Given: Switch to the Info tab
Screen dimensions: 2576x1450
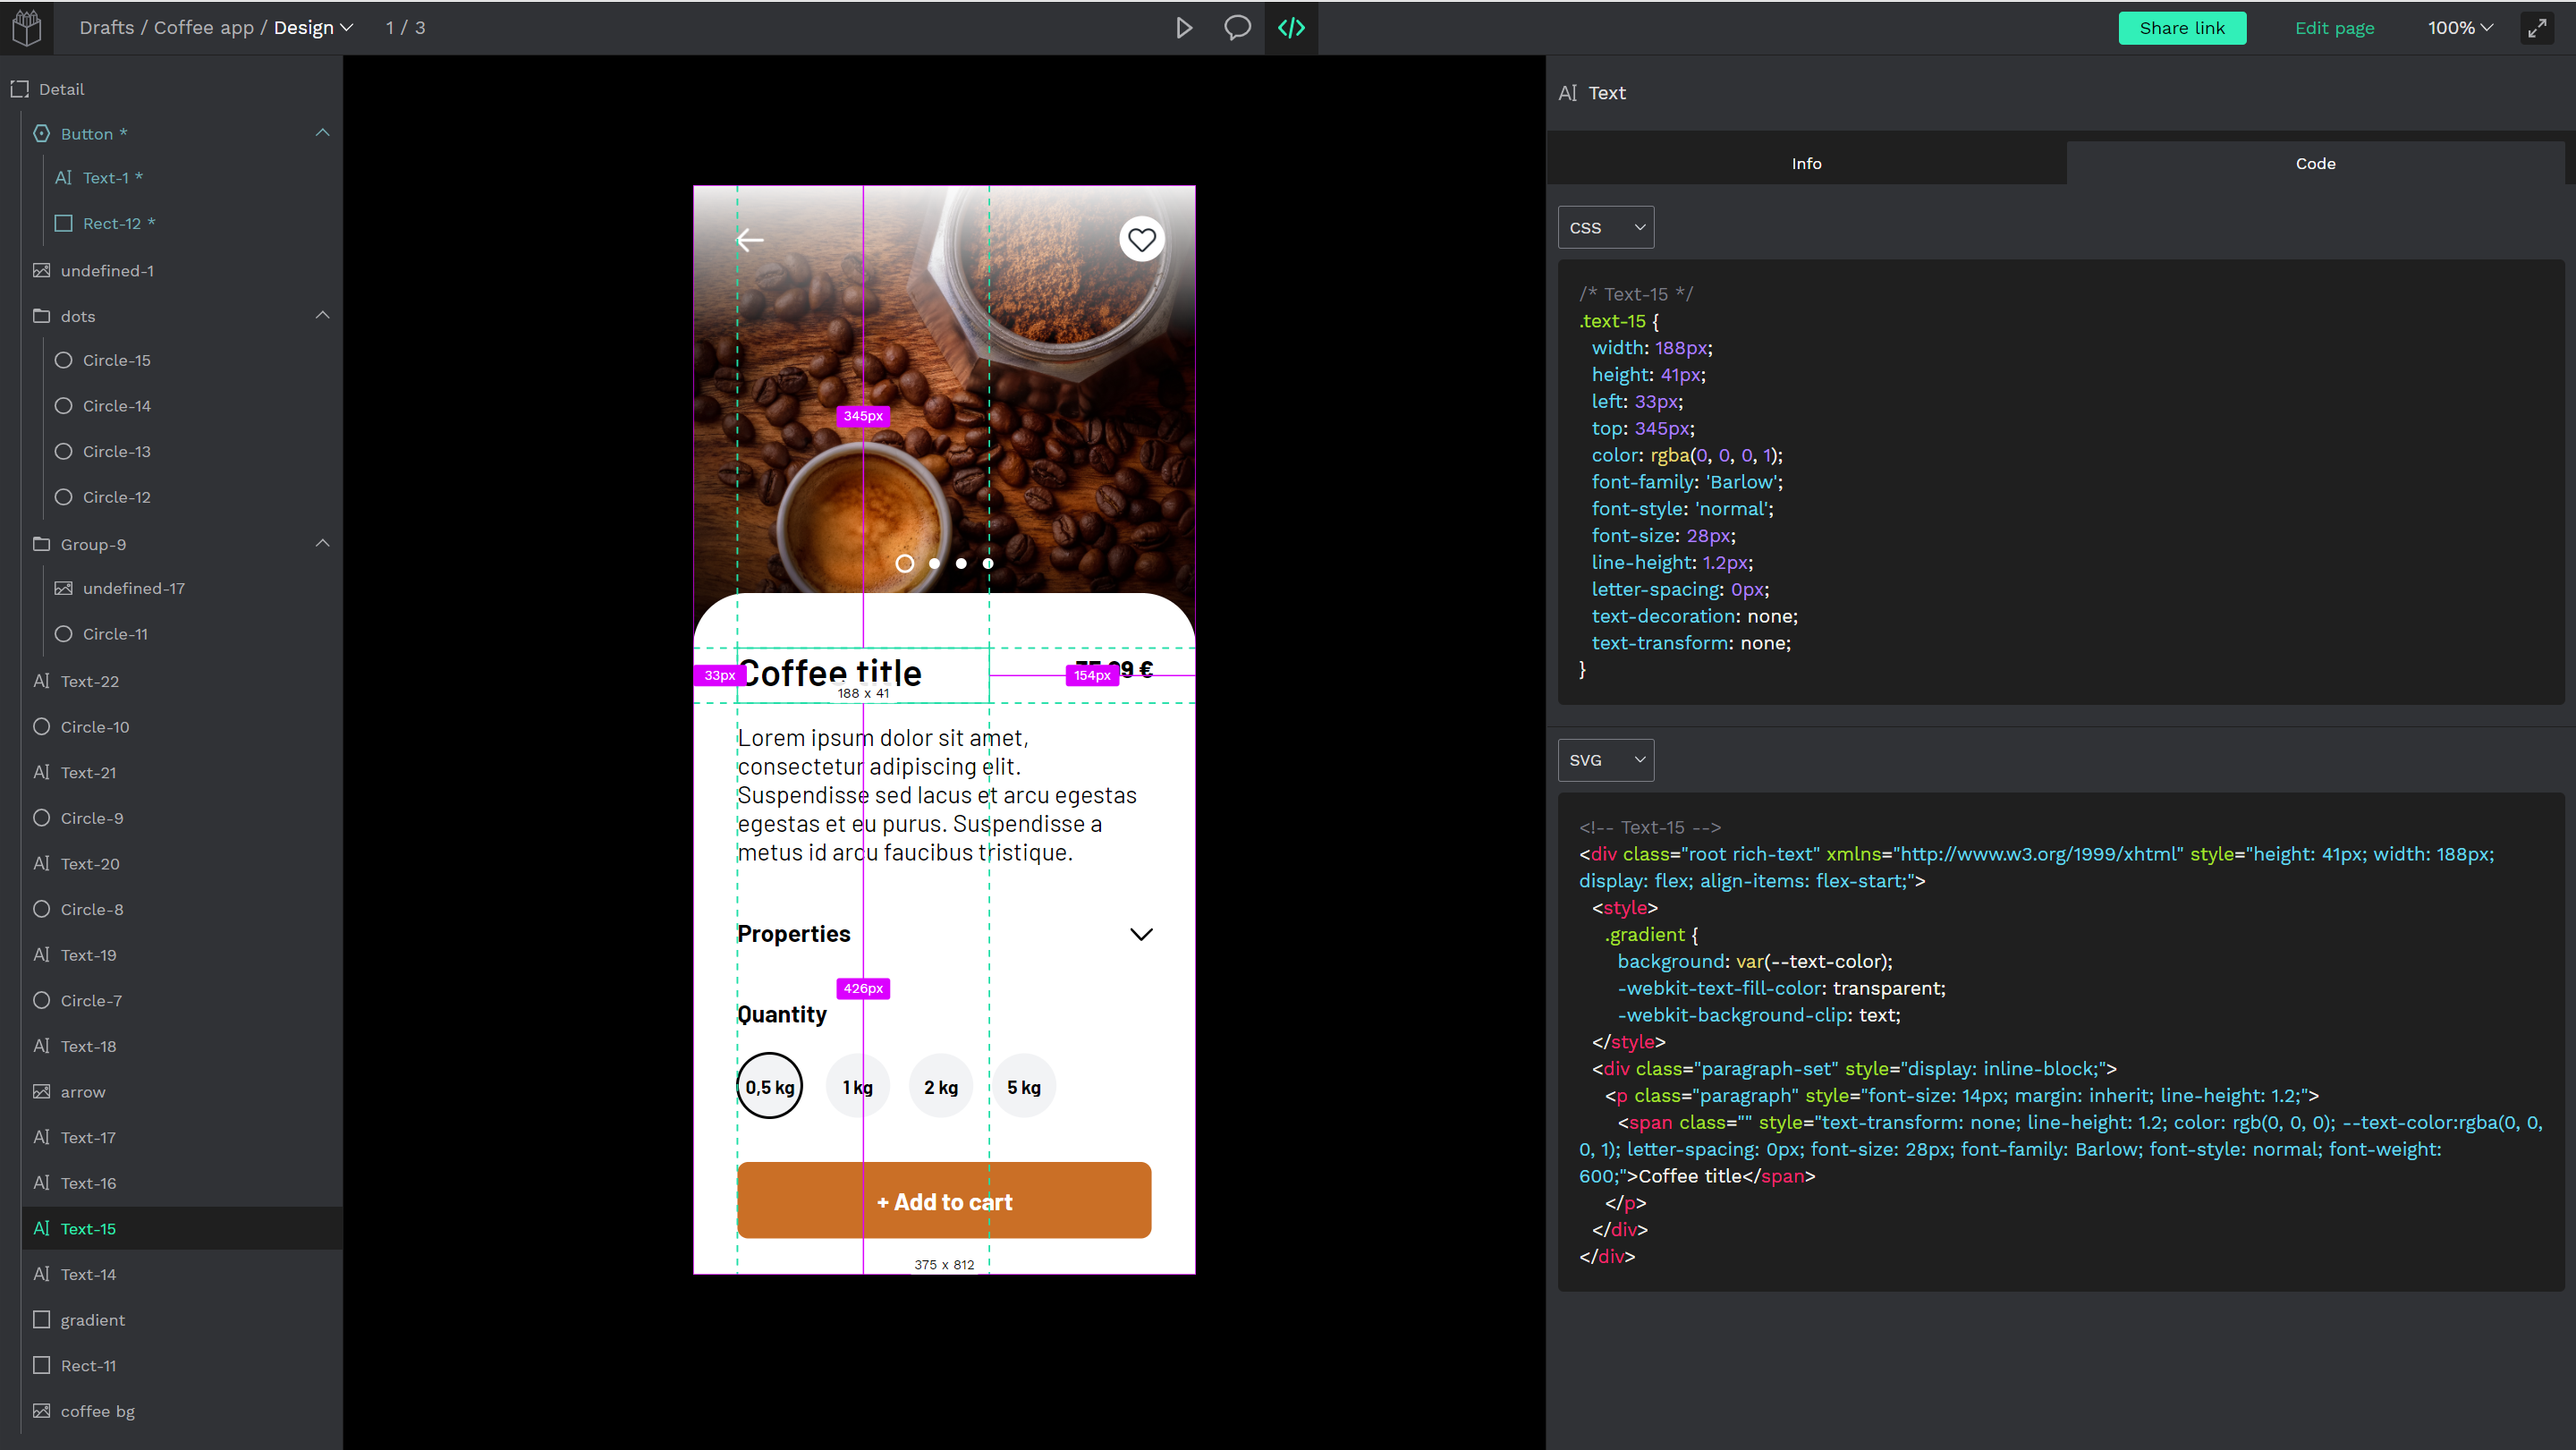Looking at the screenshot, I should click(1806, 163).
